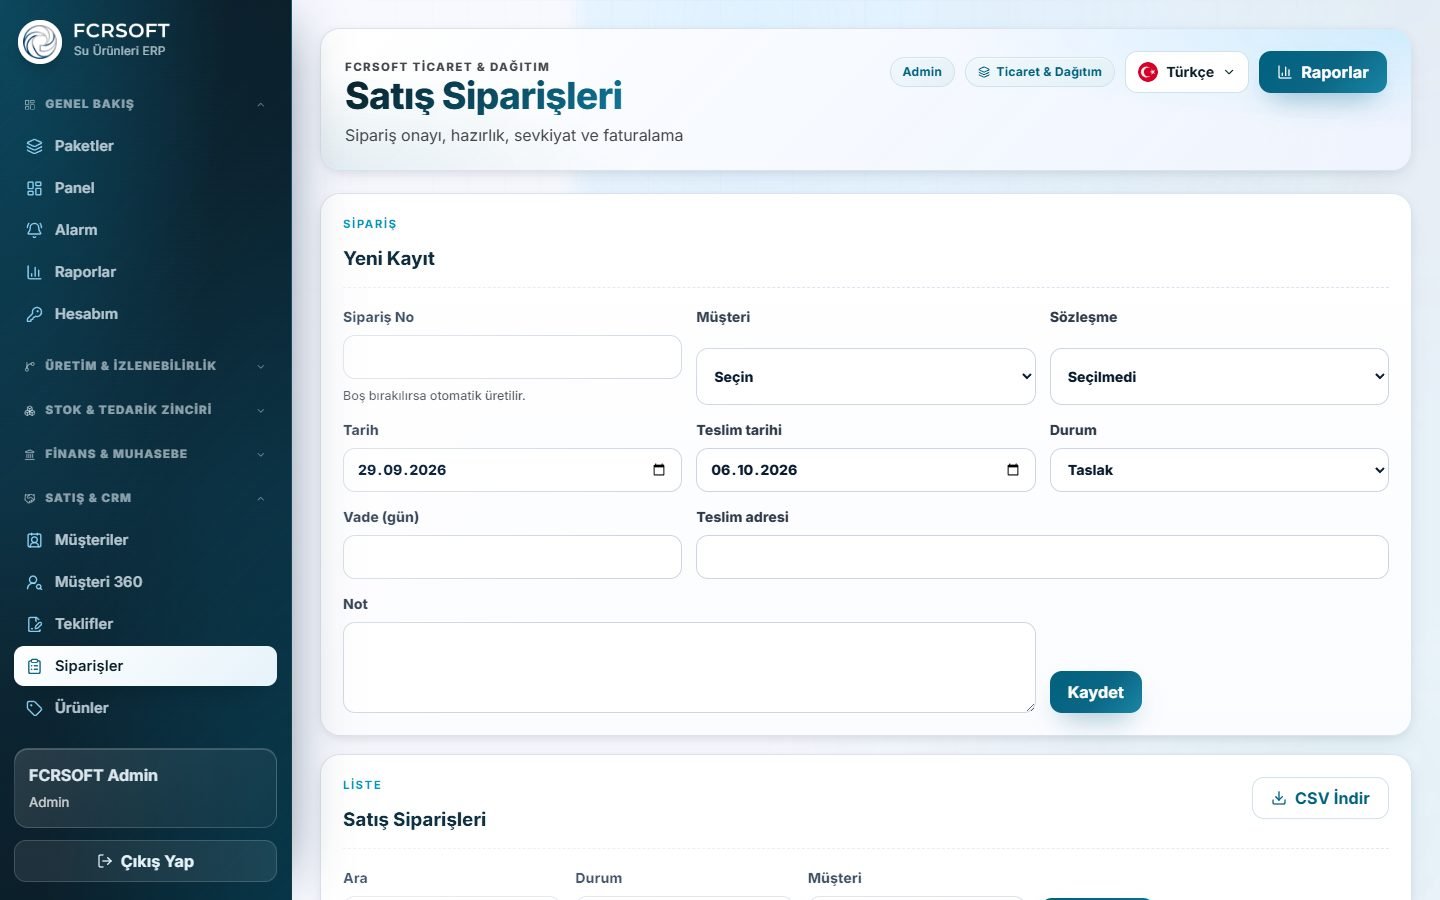Screen dimensions: 1440x900
Task: Click the download icon on CSV İndir
Action: pyautogui.click(x=1278, y=798)
